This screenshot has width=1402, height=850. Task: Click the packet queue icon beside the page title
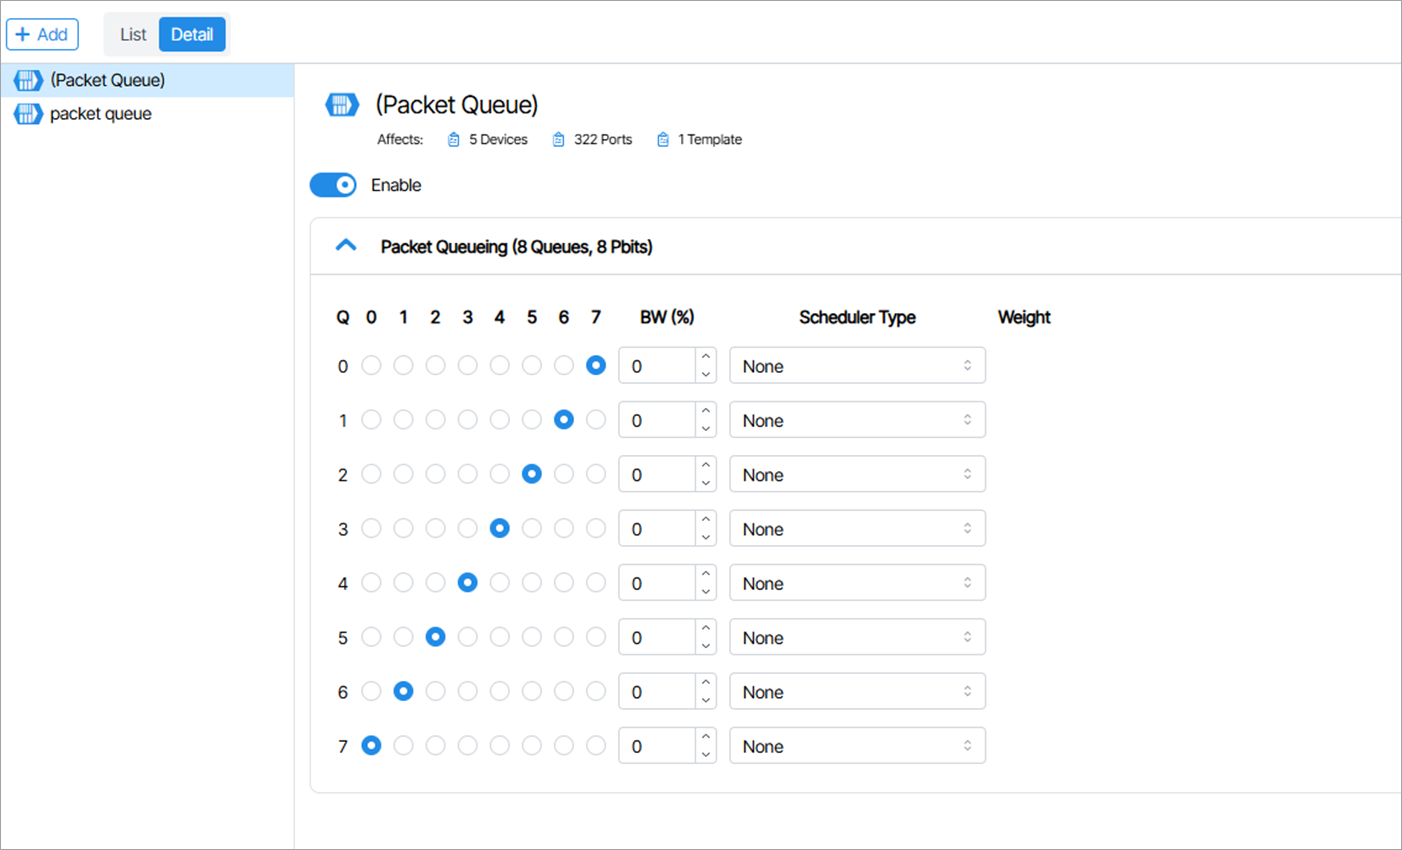click(342, 105)
